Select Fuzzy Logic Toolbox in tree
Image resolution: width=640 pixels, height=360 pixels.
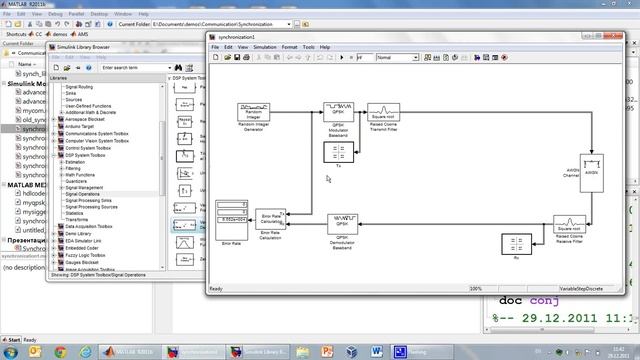pos(85,256)
